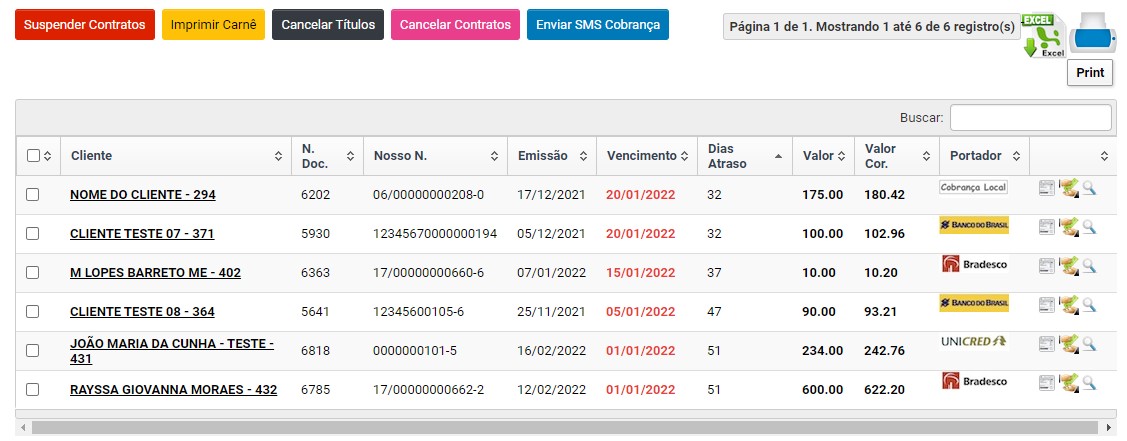The image size is (1127, 441).
Task: Open client link M LOPES BARRETO ME - 402
Action: click(x=155, y=273)
